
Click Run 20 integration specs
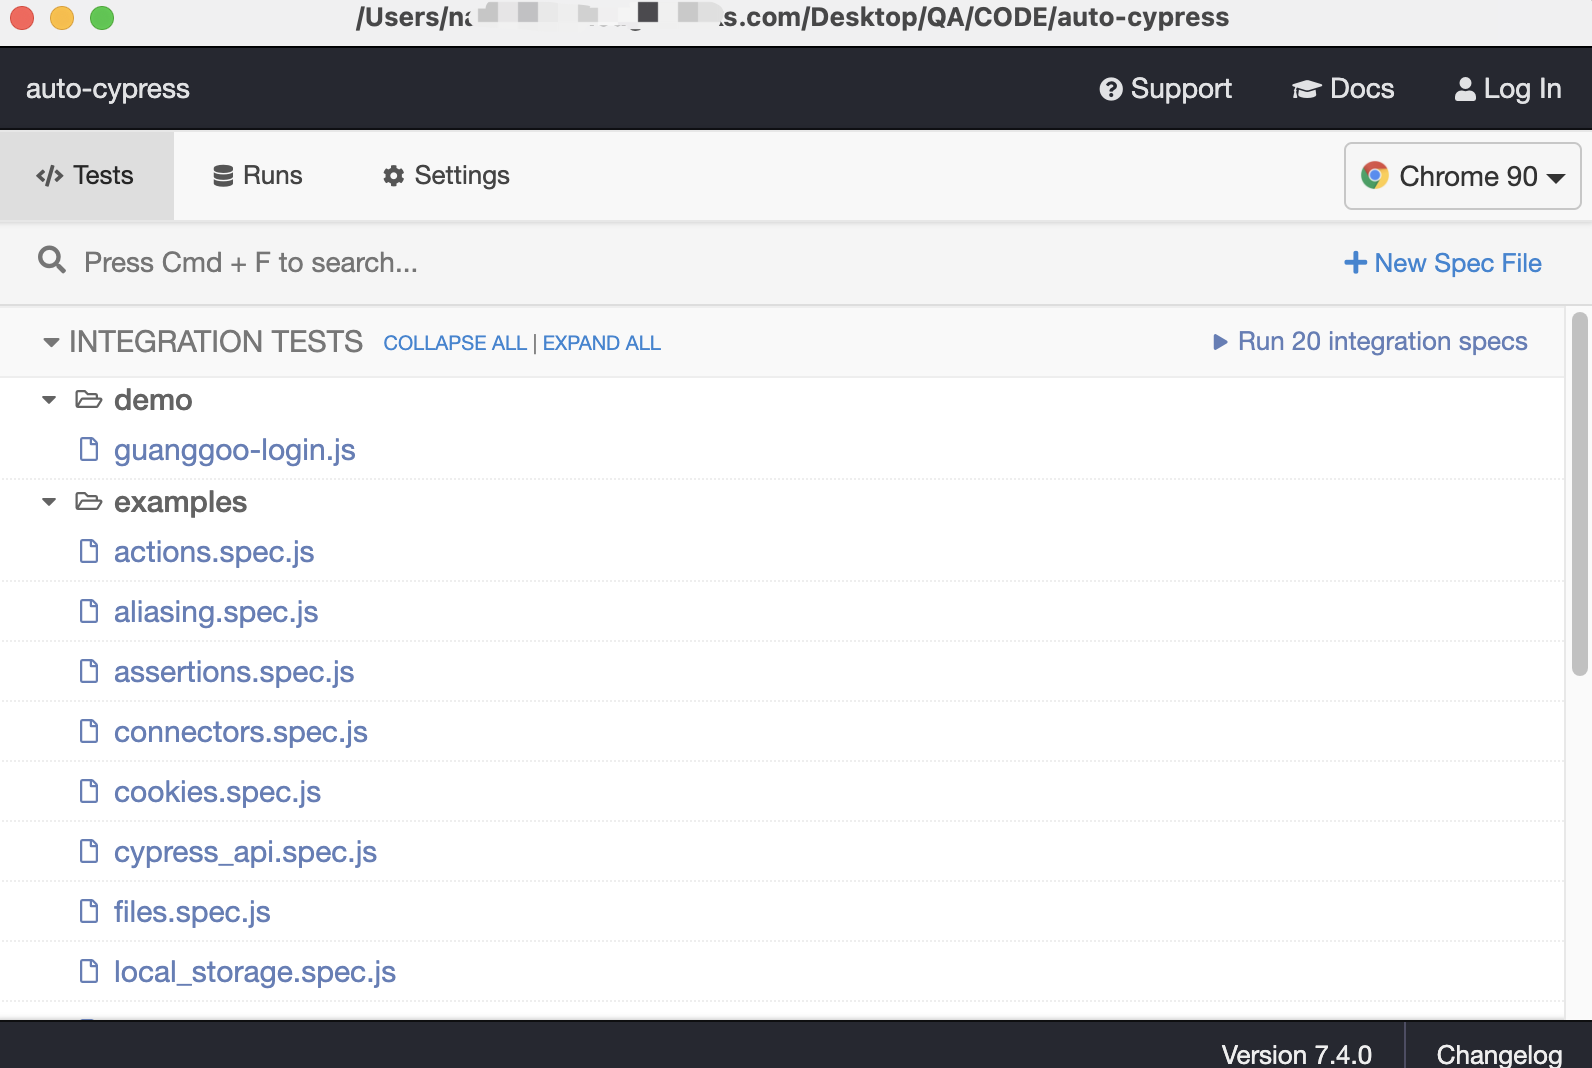tap(1371, 342)
